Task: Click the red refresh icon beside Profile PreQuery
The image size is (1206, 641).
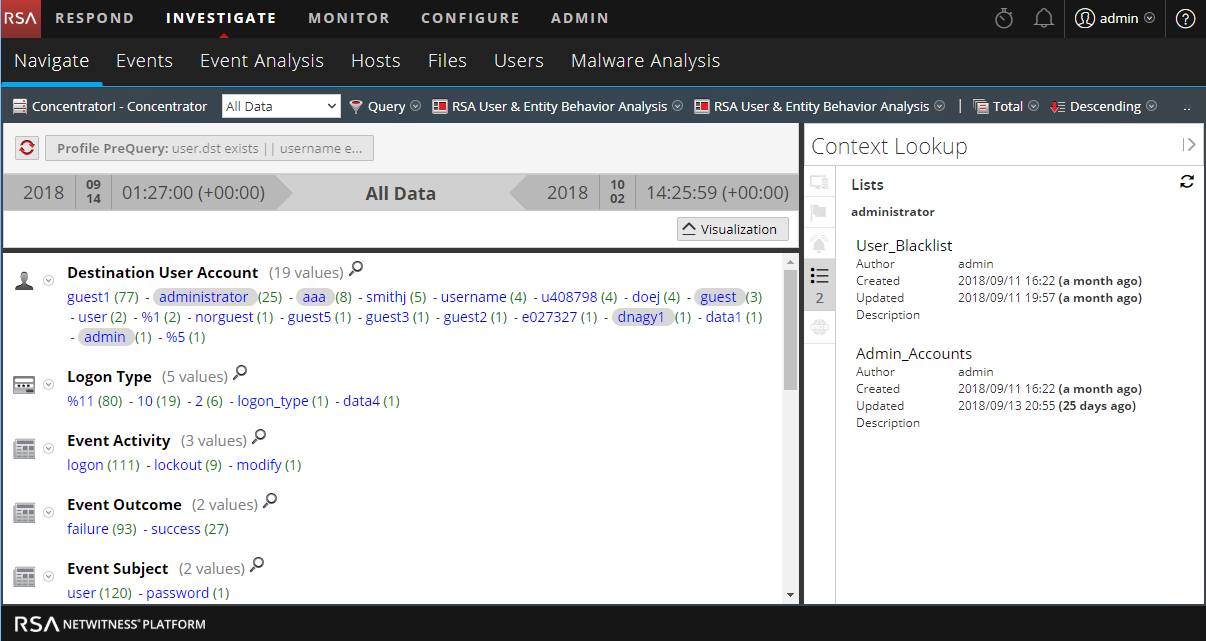Action: pyautogui.click(x=27, y=149)
